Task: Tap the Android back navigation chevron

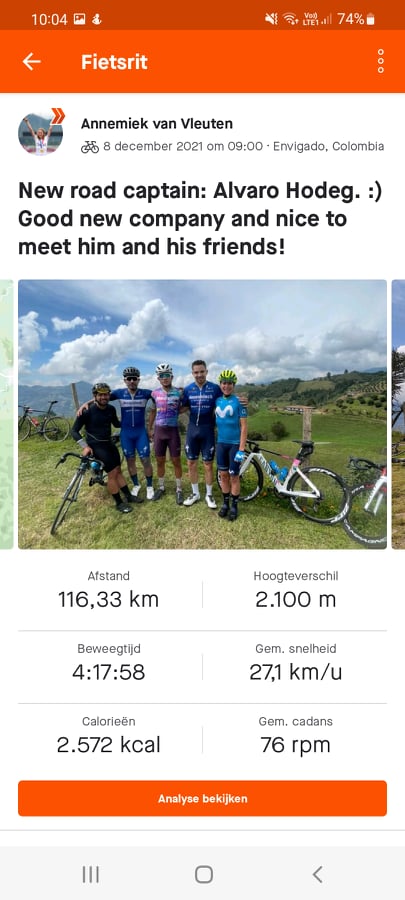Action: (317, 874)
